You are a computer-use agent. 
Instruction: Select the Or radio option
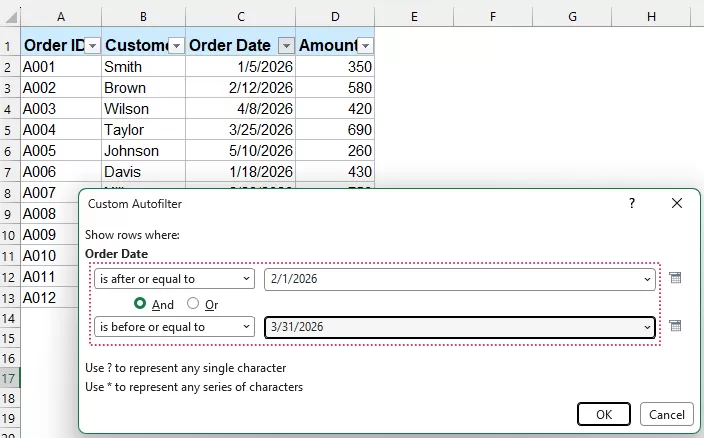tap(193, 303)
